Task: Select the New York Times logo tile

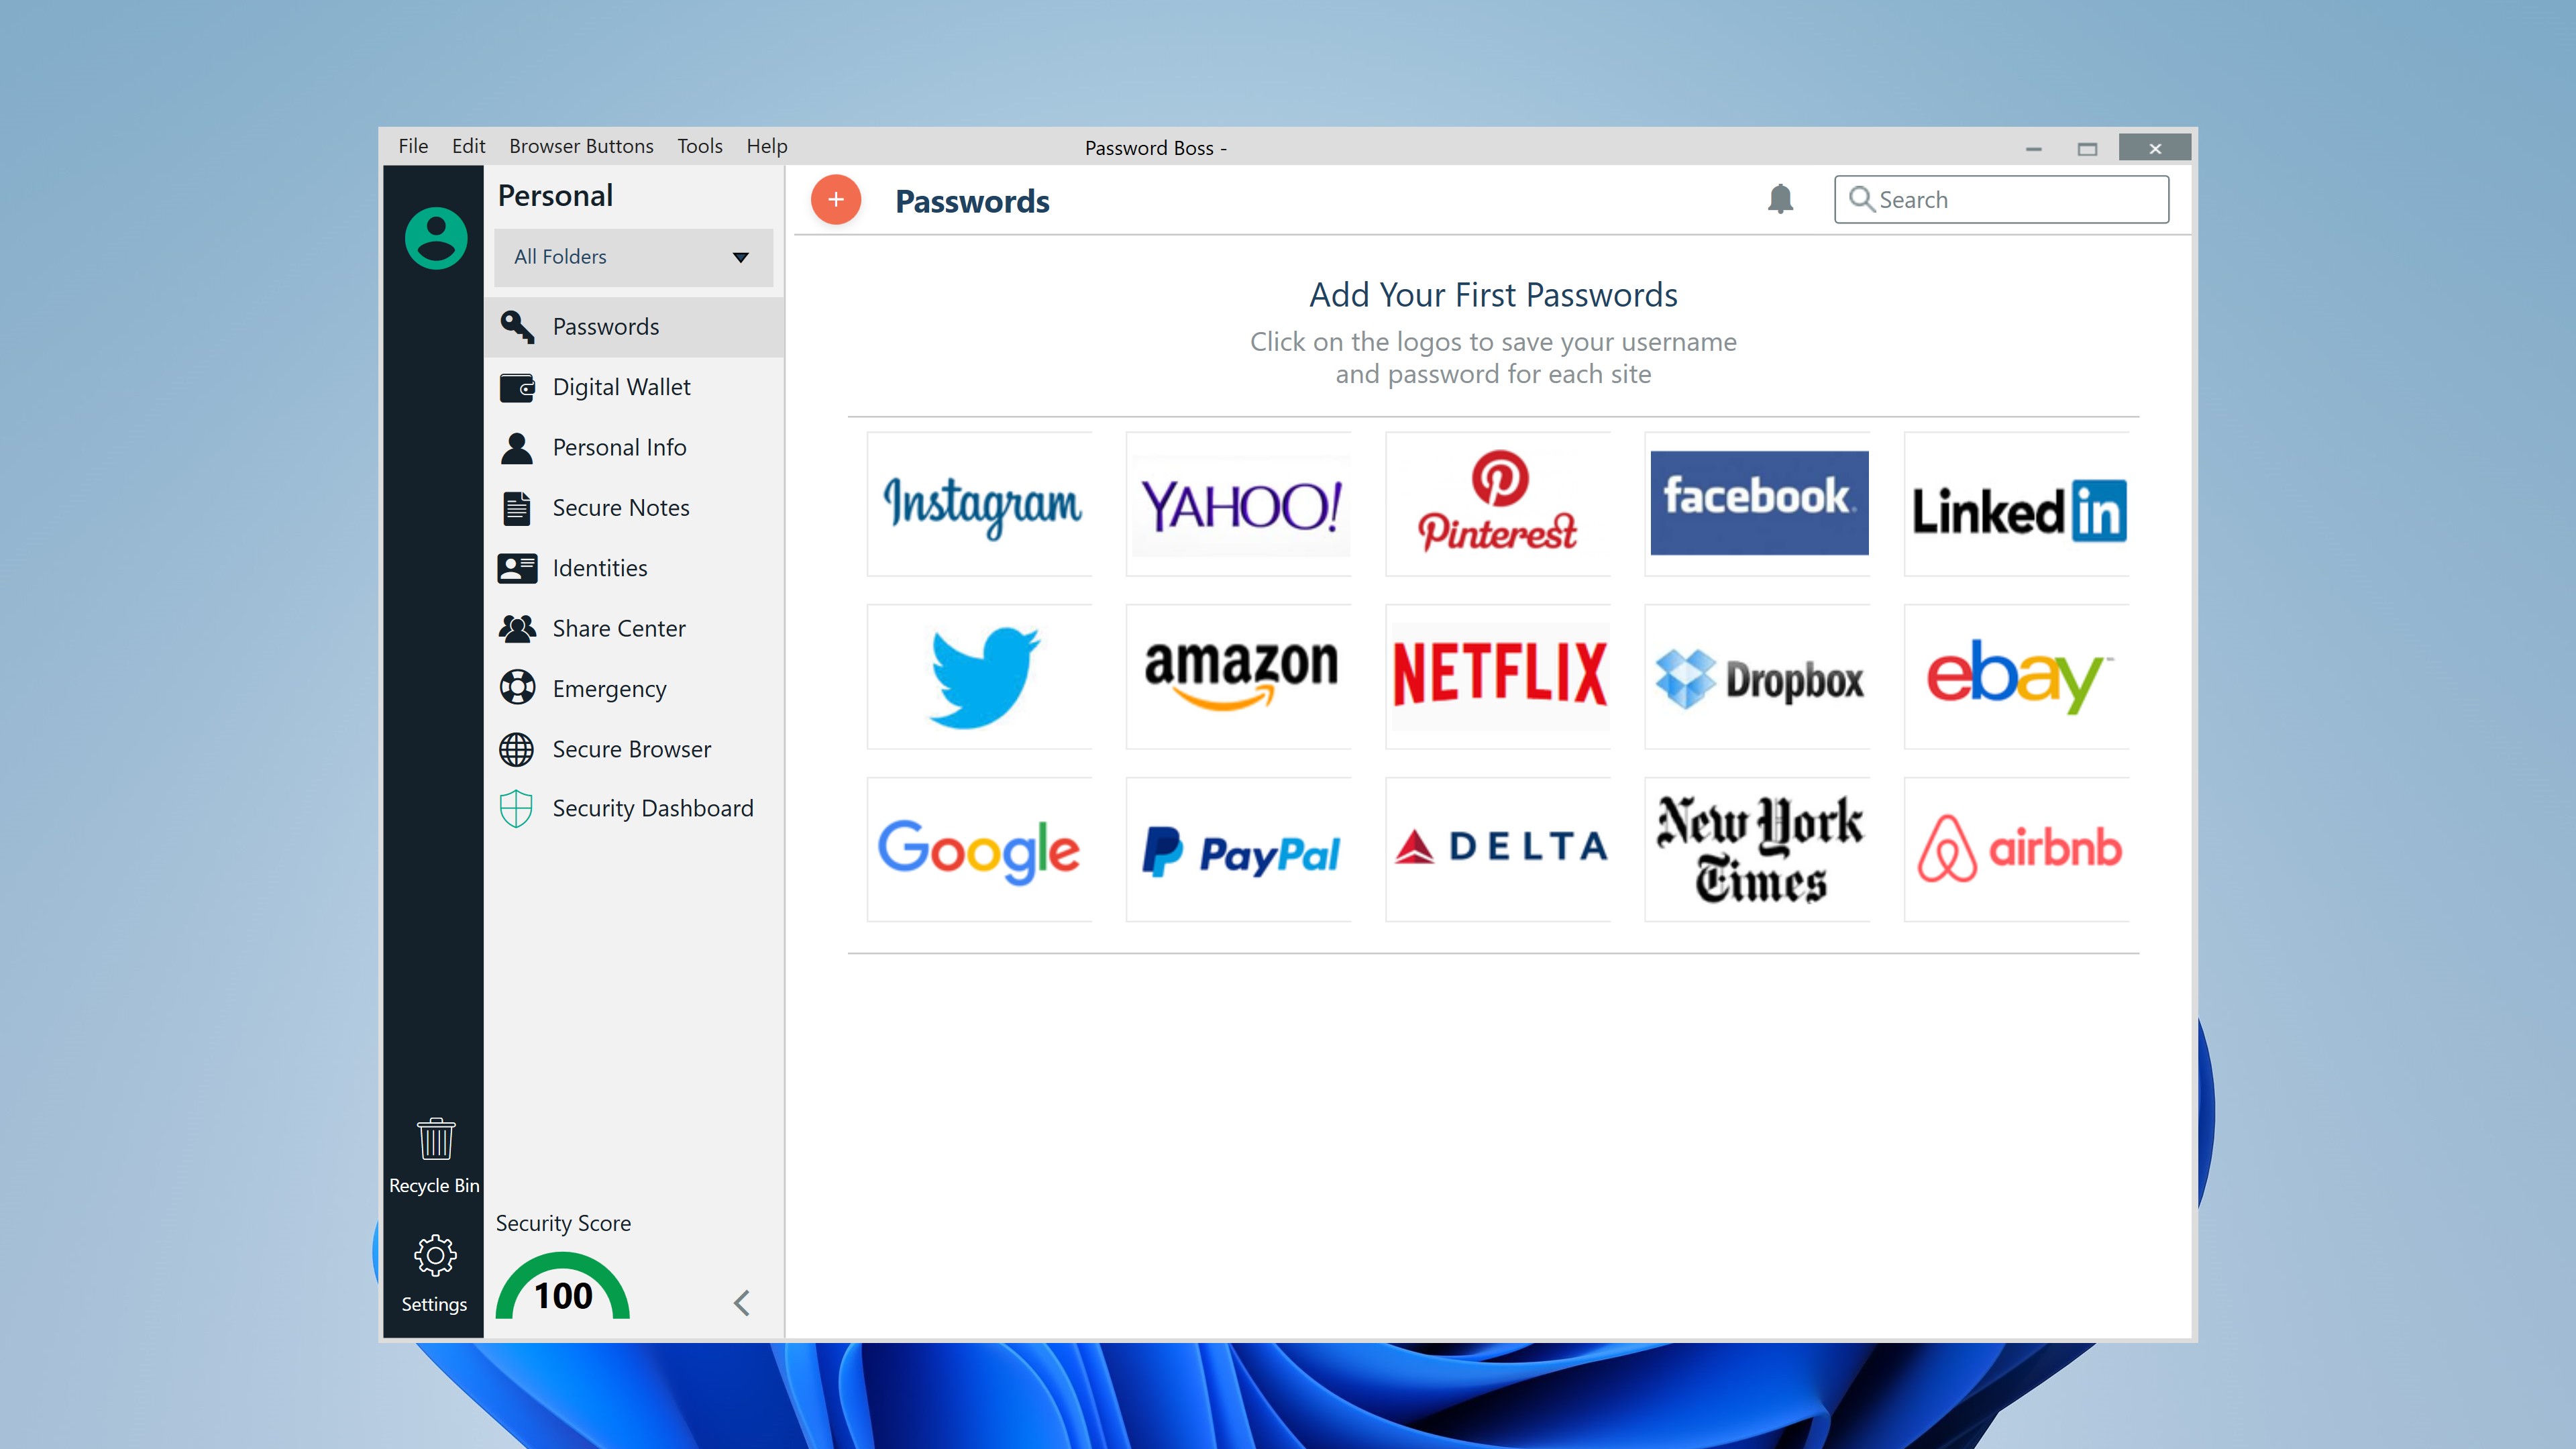Action: click(x=1758, y=850)
